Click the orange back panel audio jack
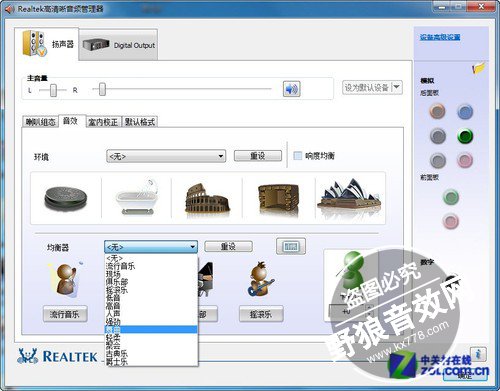Image resolution: width=500 pixels, height=391 pixels. (x=437, y=111)
